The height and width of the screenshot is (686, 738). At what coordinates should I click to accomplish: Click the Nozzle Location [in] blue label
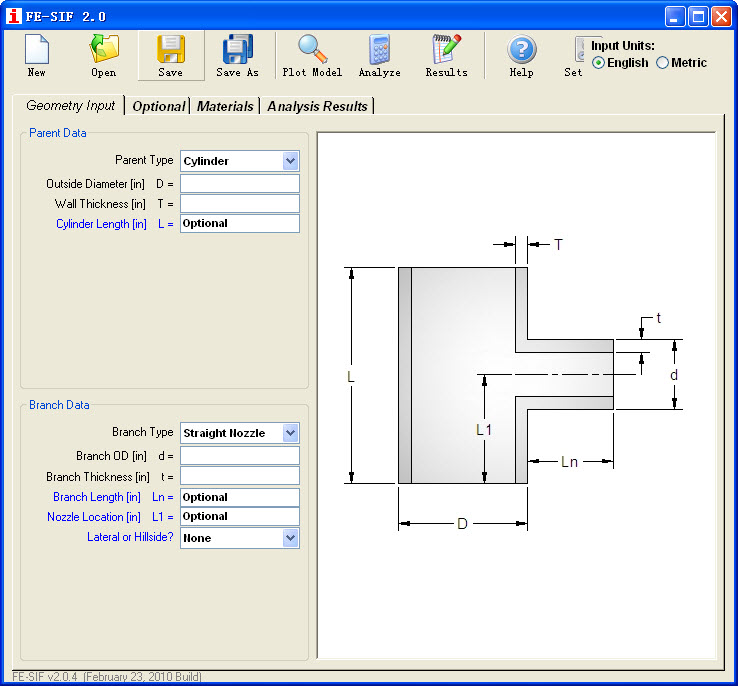pos(94,517)
